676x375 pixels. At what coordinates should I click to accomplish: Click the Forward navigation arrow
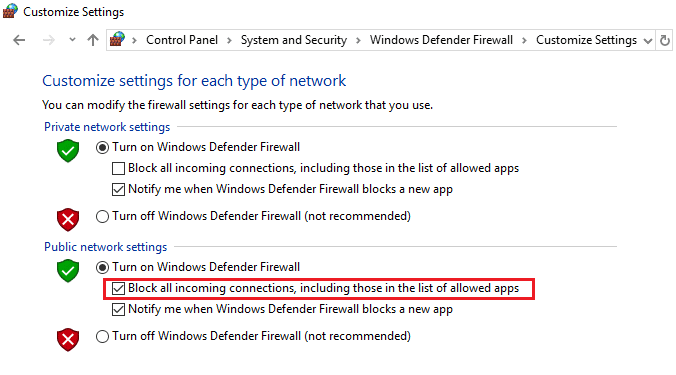point(49,41)
